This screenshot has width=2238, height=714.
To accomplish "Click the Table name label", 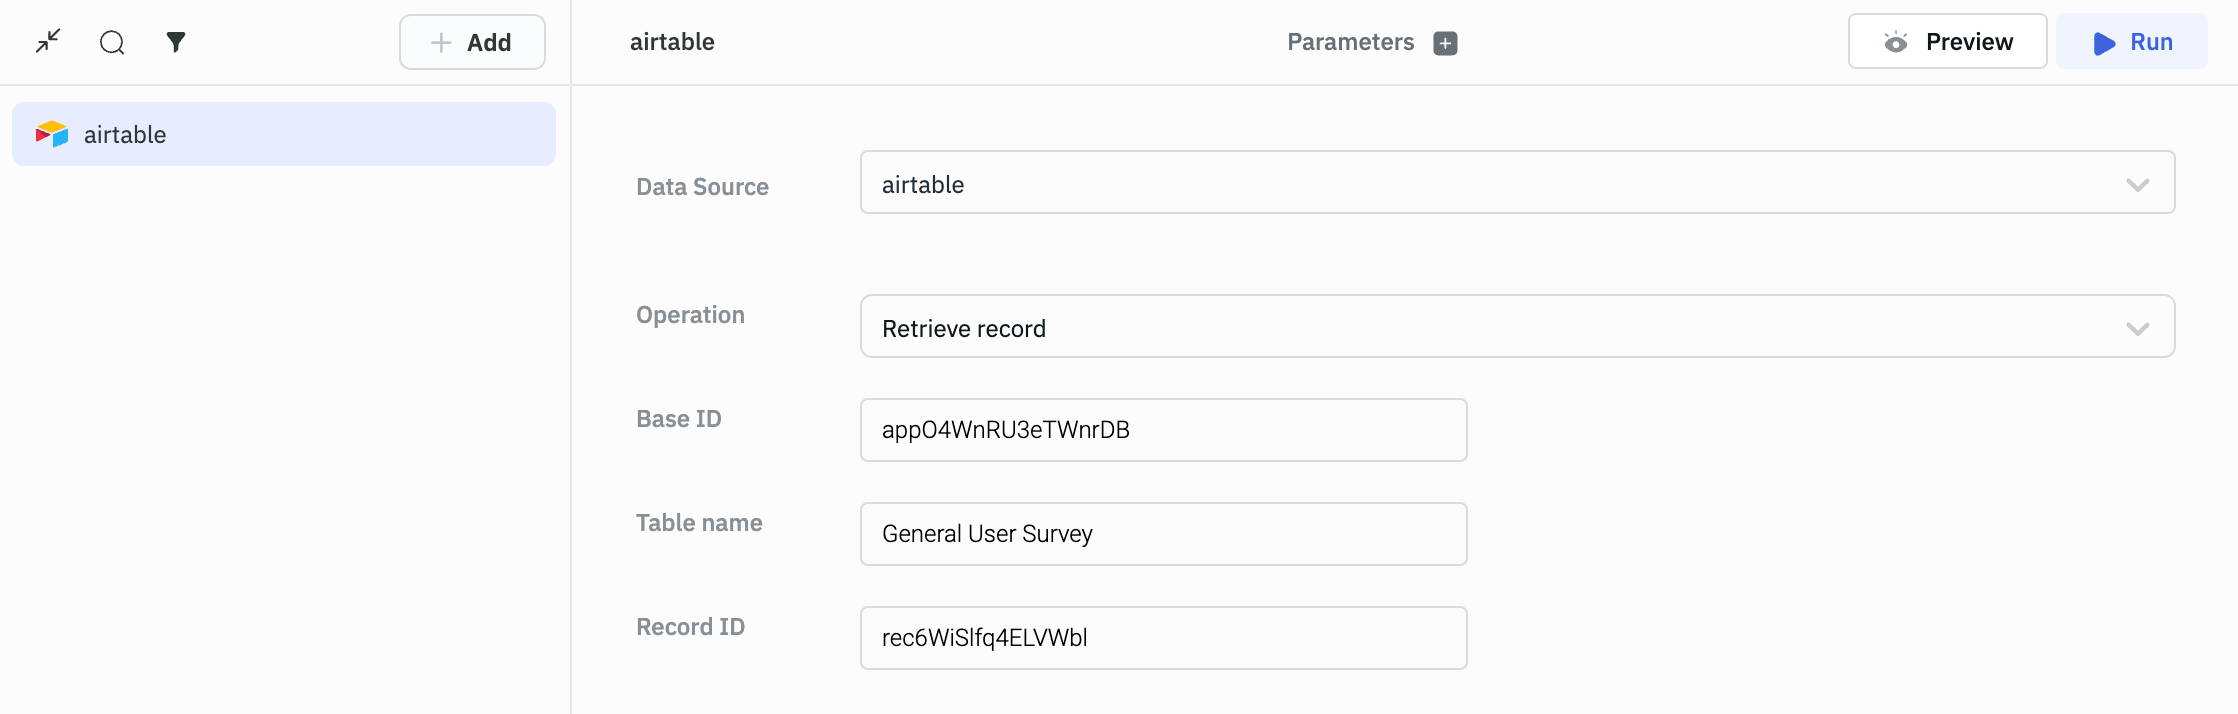I will (699, 523).
